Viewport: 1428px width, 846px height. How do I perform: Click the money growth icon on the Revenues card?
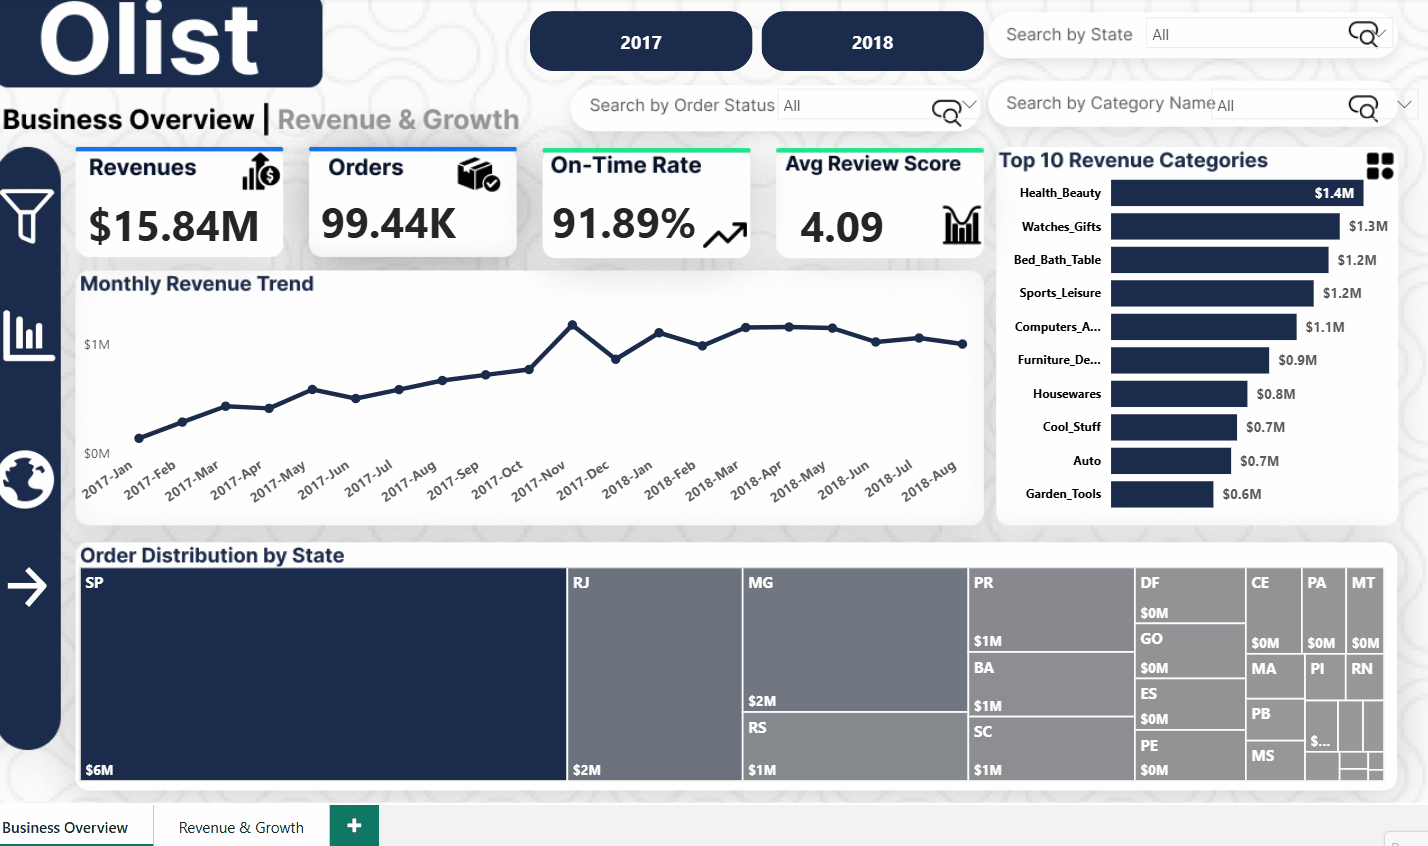click(x=261, y=173)
